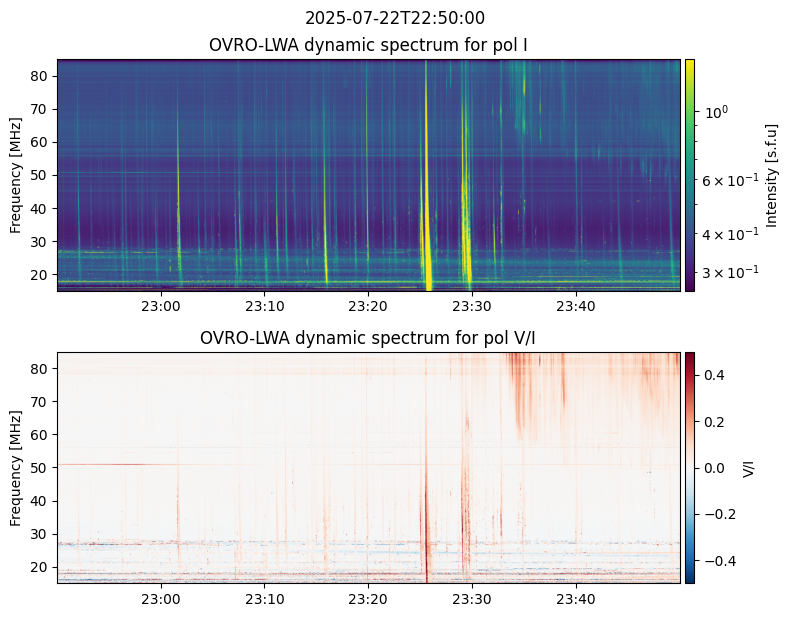Click the 23:40 tick label on lower plot
Screen dimensions: 789x617
click(x=576, y=599)
